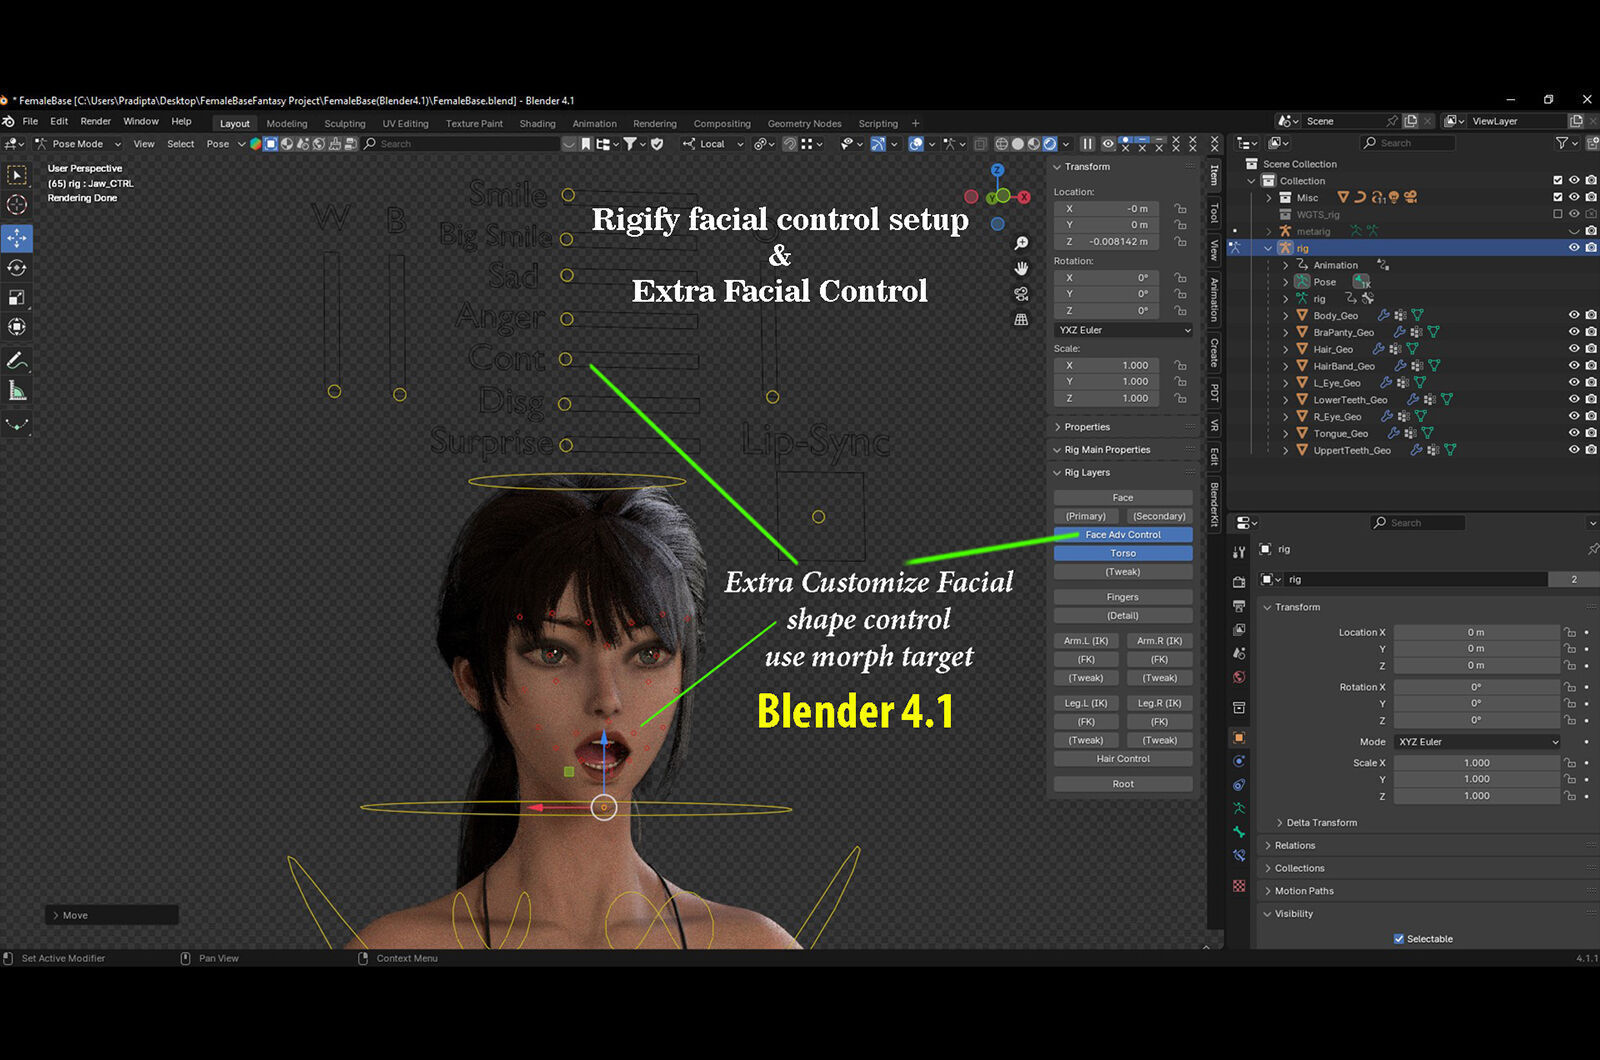
Task: Toggle Collection exclude checkbox in outliner
Action: [1557, 181]
